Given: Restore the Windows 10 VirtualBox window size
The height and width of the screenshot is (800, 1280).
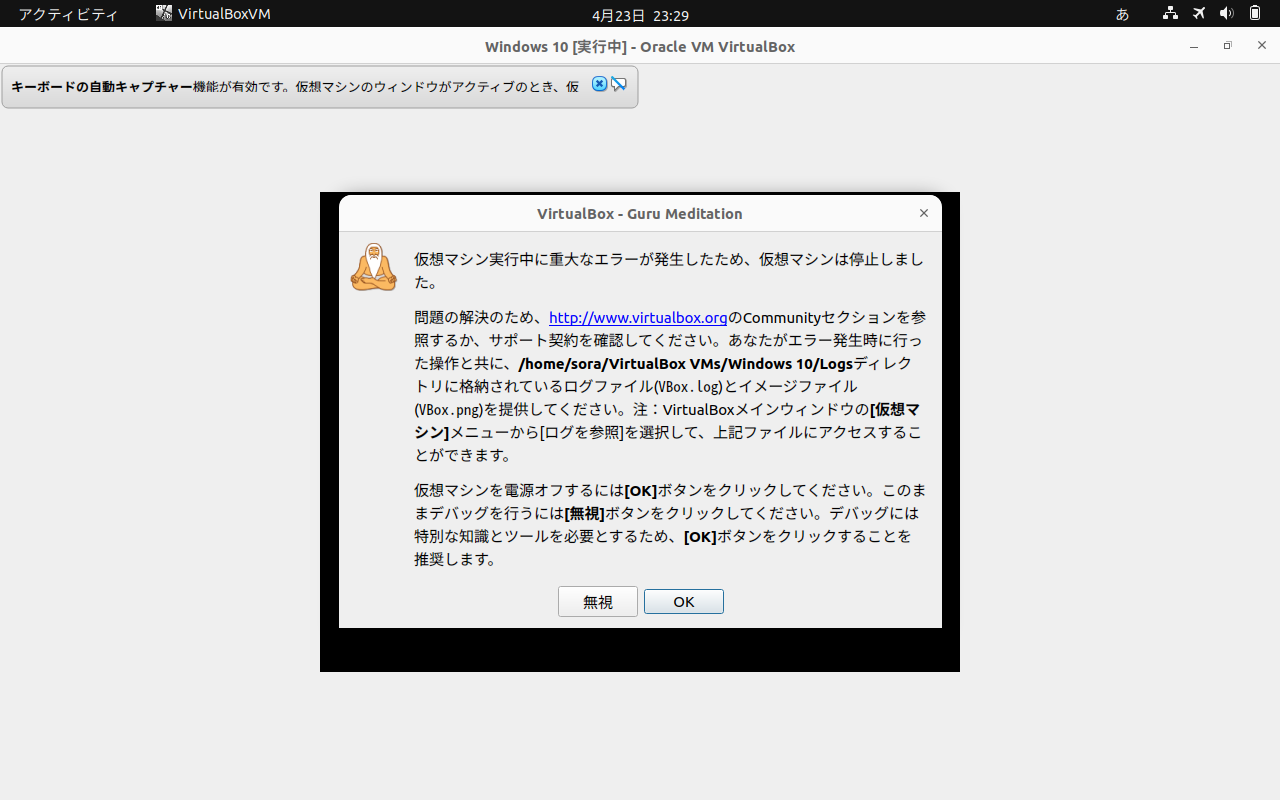Looking at the screenshot, I should 1228,46.
